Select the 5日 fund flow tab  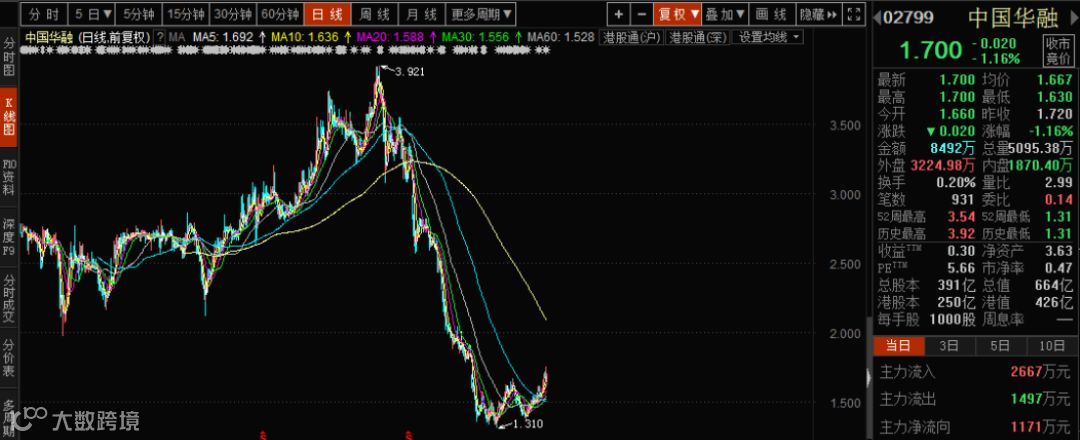tap(1000, 346)
